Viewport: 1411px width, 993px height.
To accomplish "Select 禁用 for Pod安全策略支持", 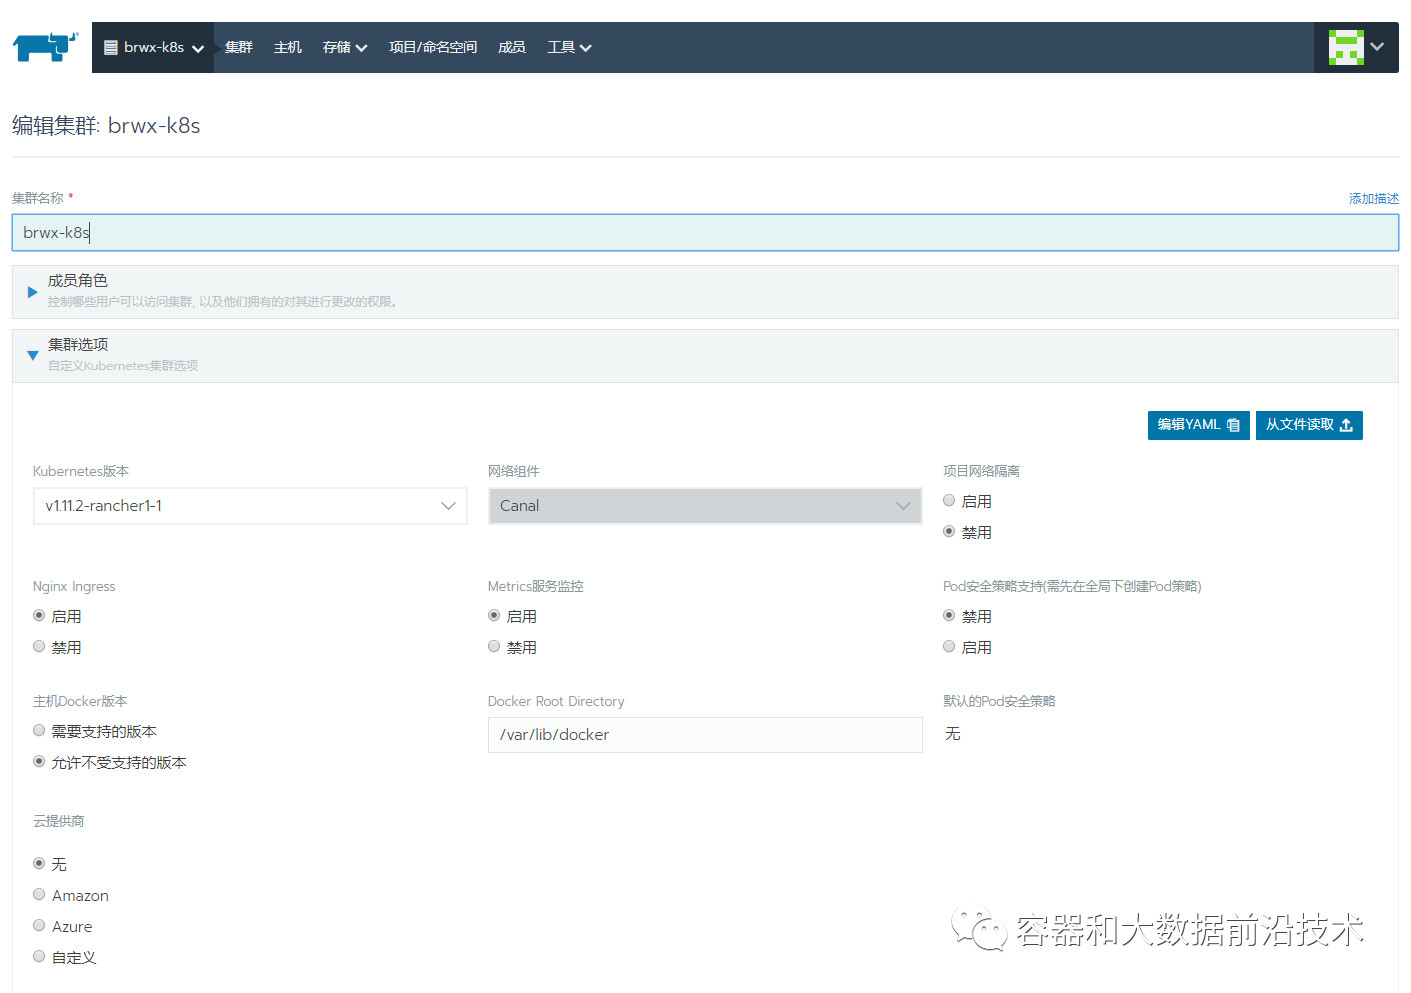I will (x=949, y=616).
